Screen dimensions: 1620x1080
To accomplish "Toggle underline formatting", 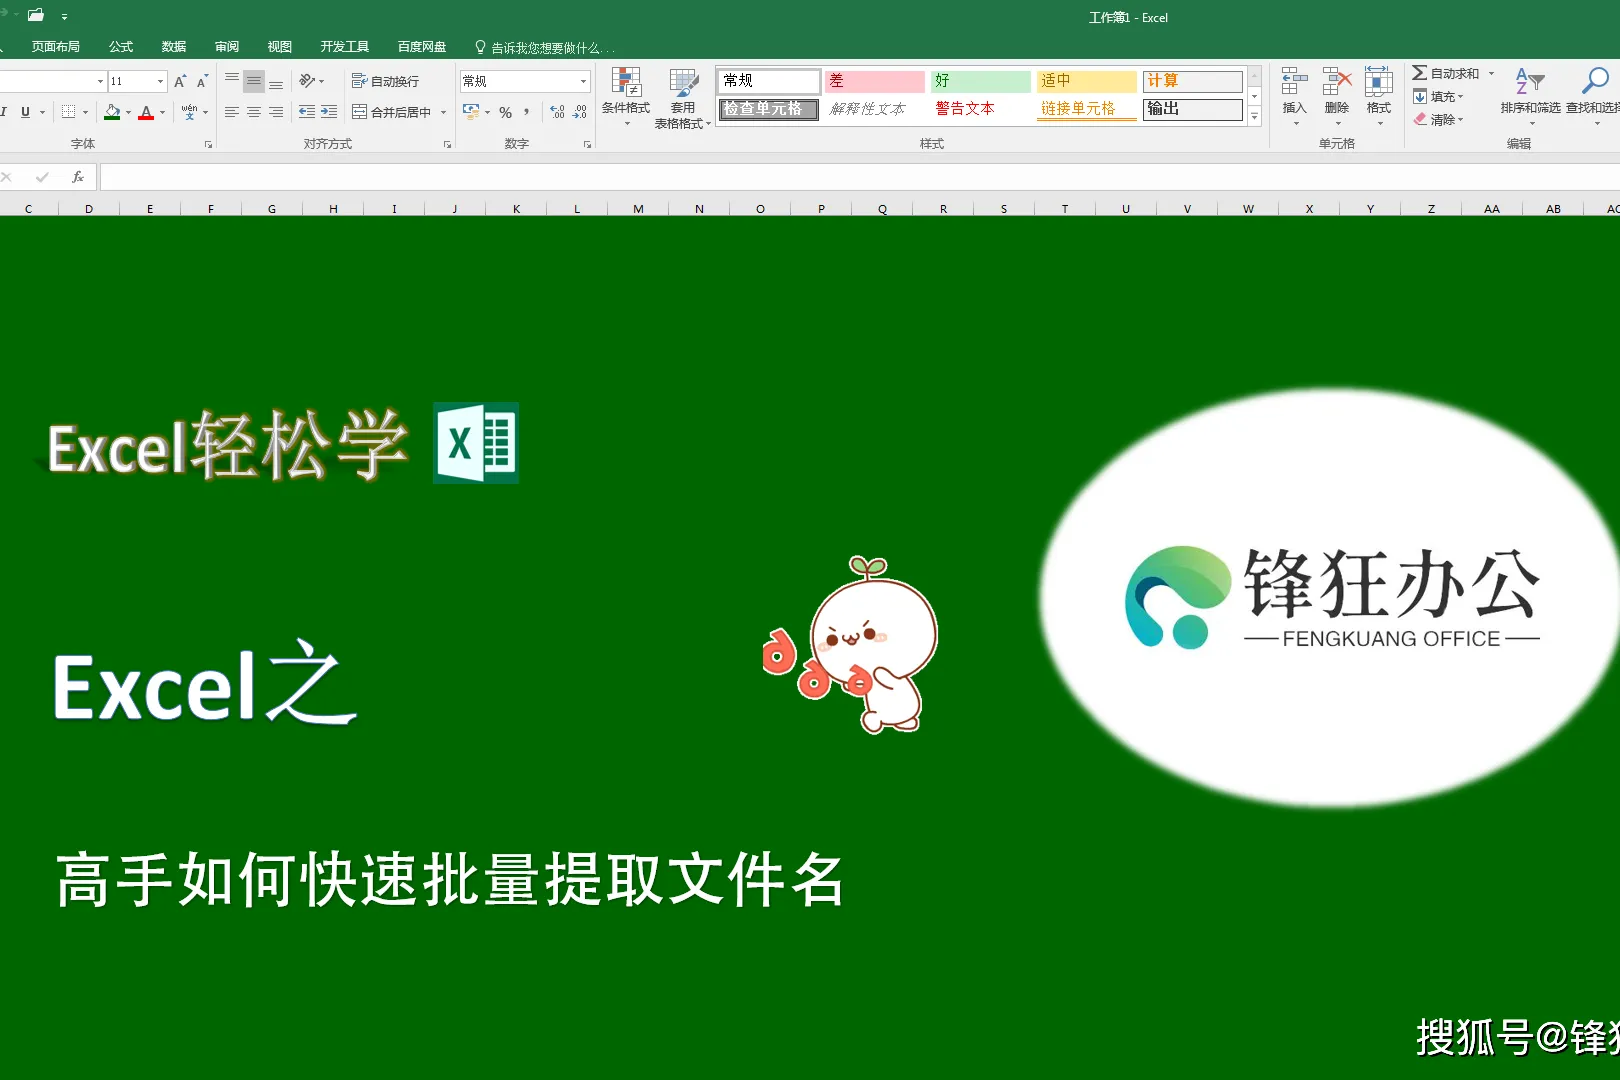I will pos(25,112).
